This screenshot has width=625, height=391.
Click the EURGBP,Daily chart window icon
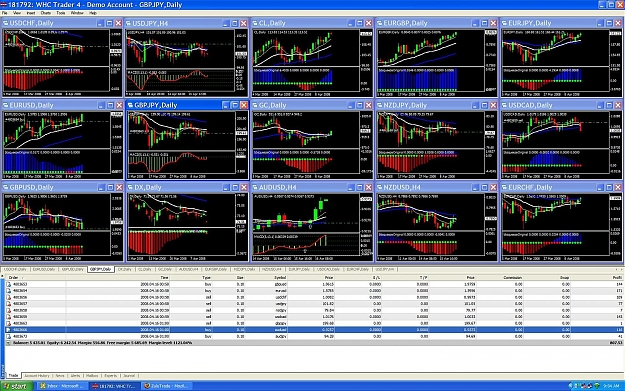click(380, 23)
